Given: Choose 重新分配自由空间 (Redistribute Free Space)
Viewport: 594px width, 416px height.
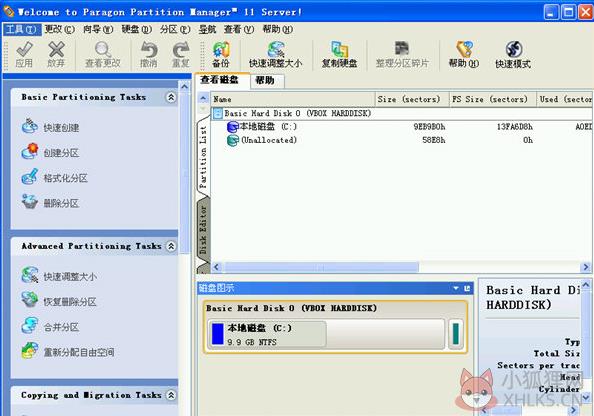Looking at the screenshot, I should pyautogui.click(x=68, y=352).
